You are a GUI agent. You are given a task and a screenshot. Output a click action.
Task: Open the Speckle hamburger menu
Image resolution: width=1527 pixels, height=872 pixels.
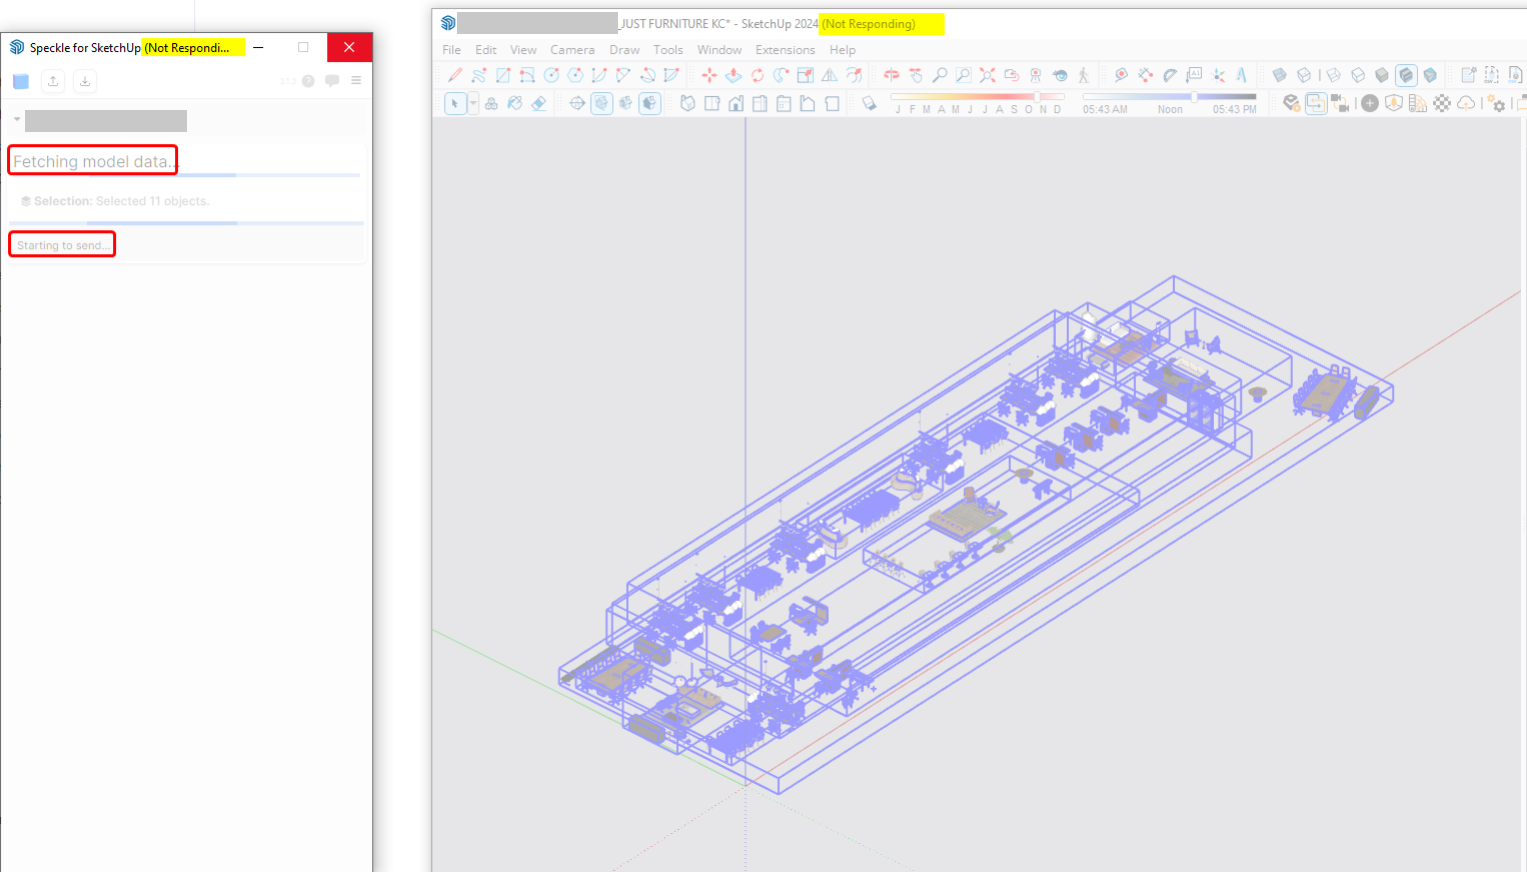(356, 81)
